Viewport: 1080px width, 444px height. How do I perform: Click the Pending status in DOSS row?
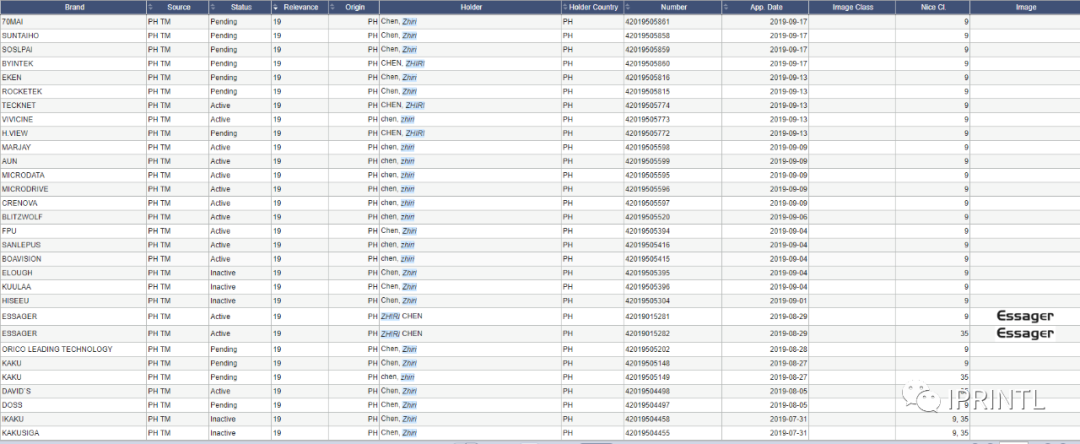pyautogui.click(x=223, y=405)
